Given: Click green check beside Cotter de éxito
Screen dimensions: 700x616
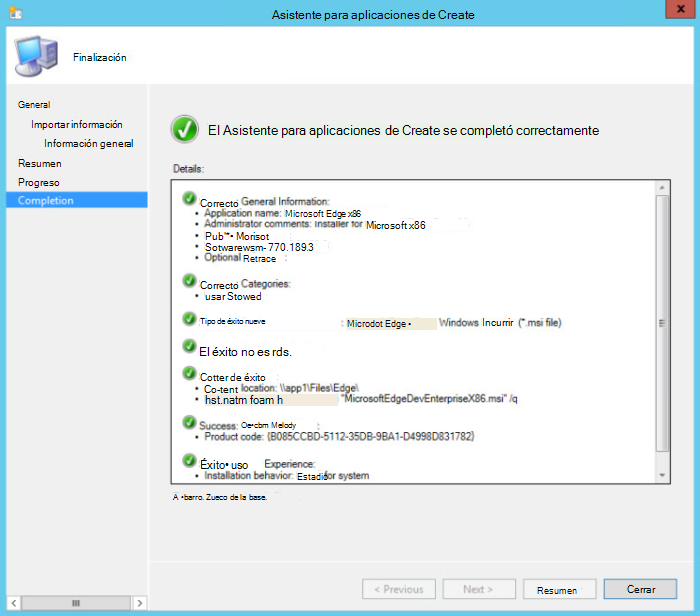Looking at the screenshot, I should pyautogui.click(x=189, y=373).
